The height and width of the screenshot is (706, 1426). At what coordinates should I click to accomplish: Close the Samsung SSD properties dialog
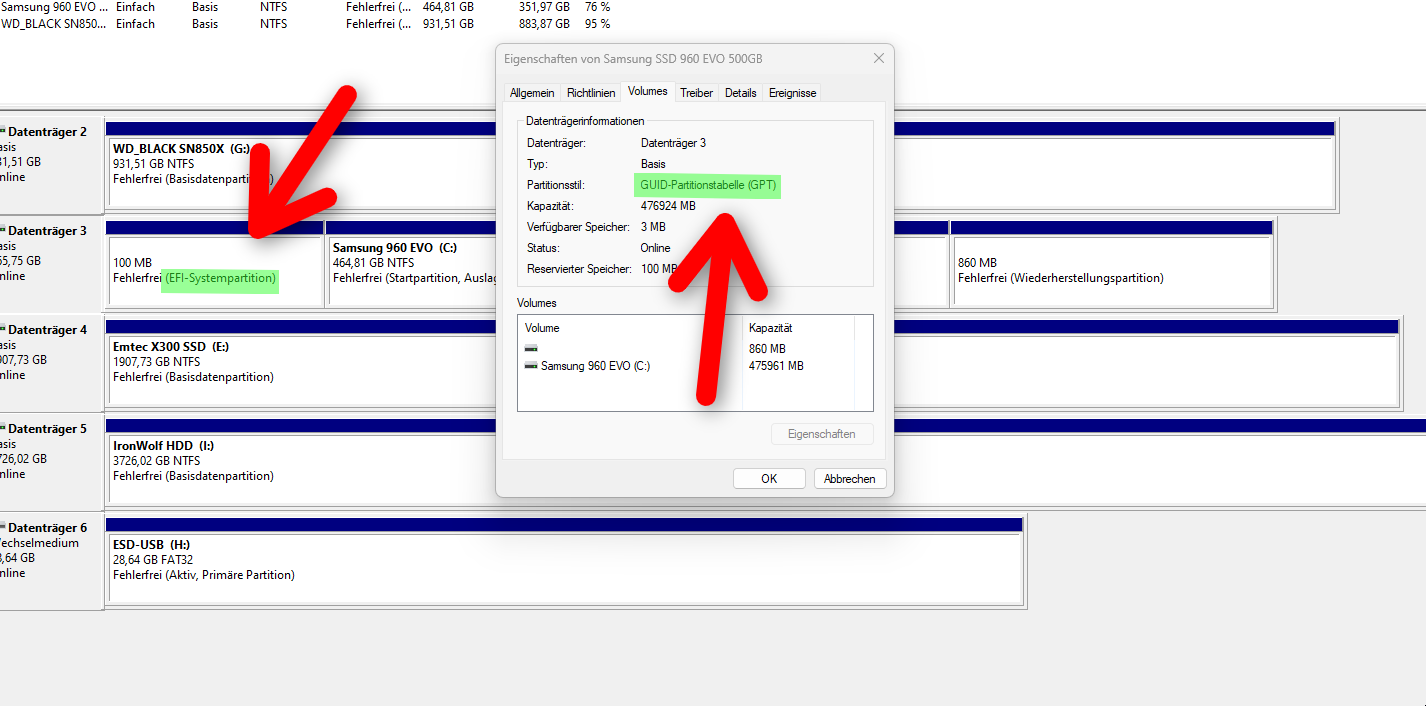[x=879, y=59]
